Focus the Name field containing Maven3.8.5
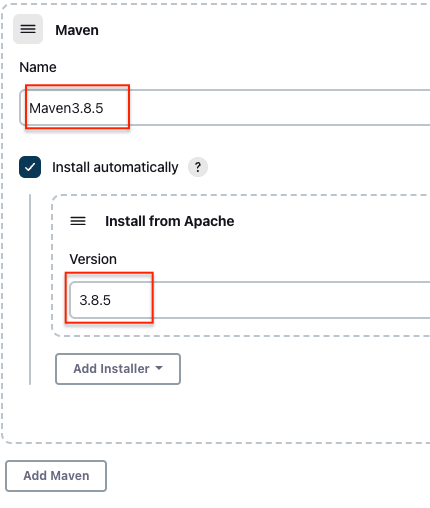Image resolution: width=430 pixels, height=508 pixels. coord(225,108)
